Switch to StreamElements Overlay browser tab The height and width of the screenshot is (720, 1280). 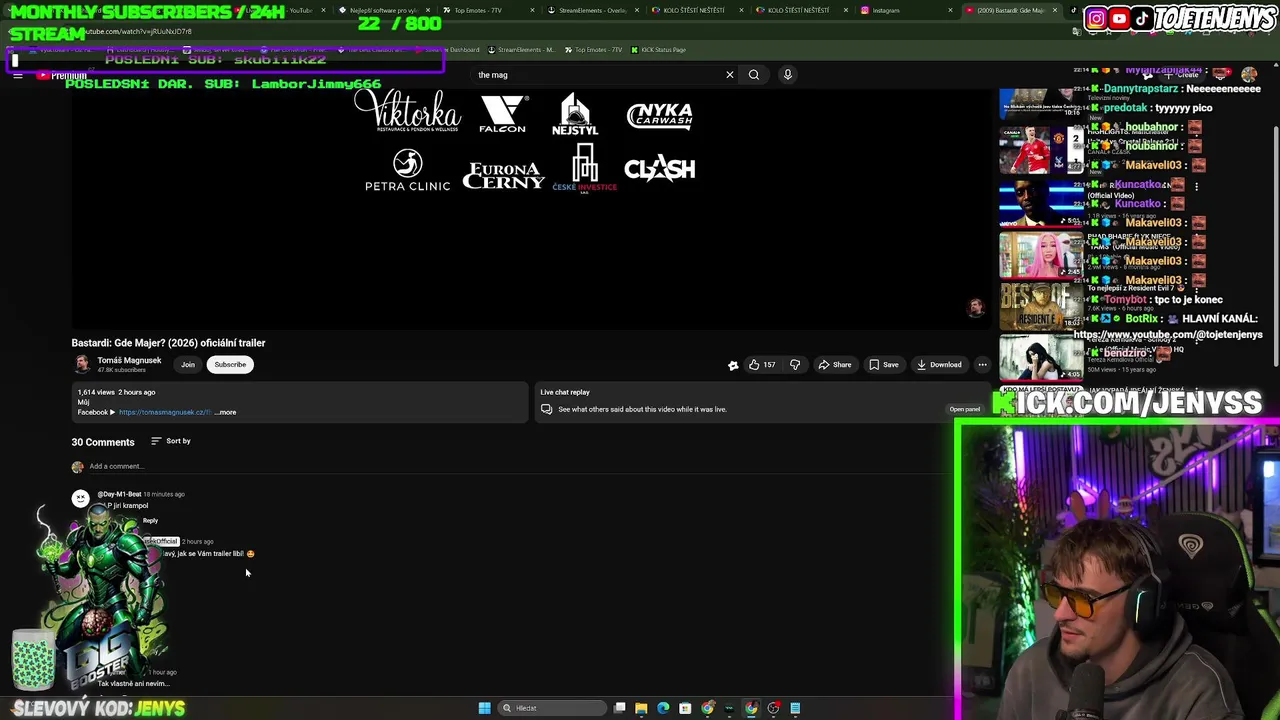592,10
